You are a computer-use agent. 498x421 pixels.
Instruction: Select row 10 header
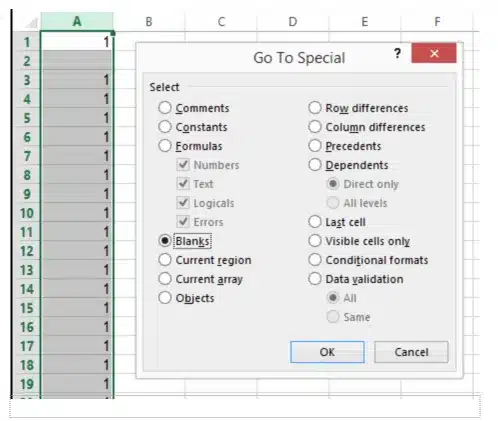point(27,213)
